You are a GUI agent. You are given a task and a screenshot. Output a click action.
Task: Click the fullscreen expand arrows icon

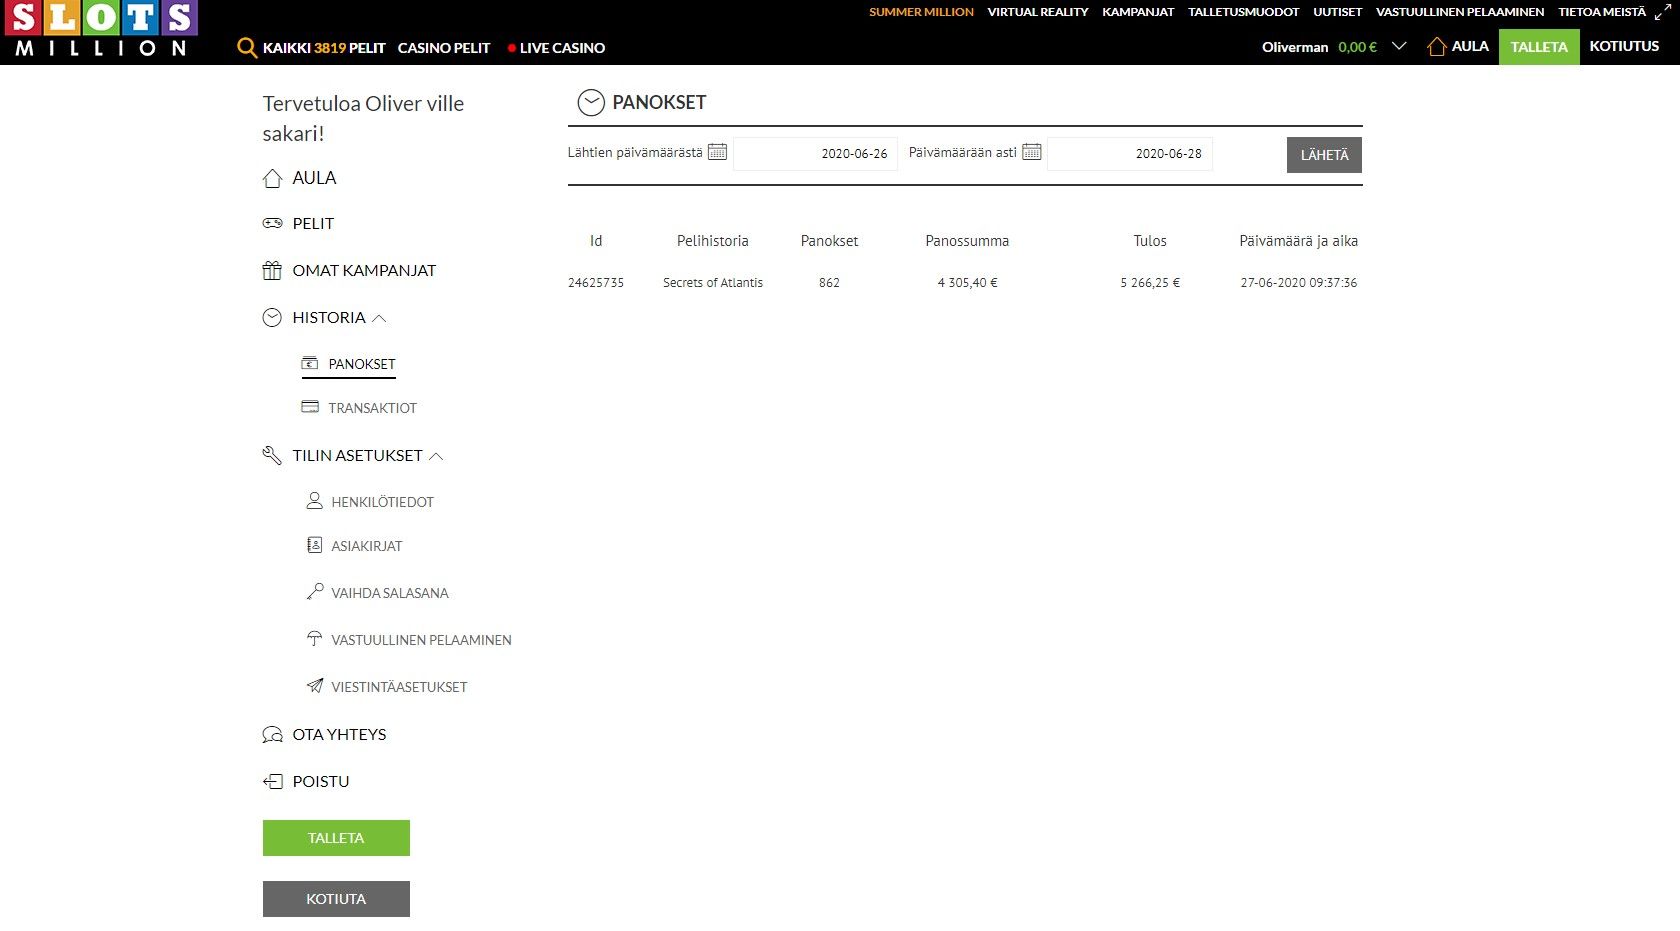click(1662, 12)
